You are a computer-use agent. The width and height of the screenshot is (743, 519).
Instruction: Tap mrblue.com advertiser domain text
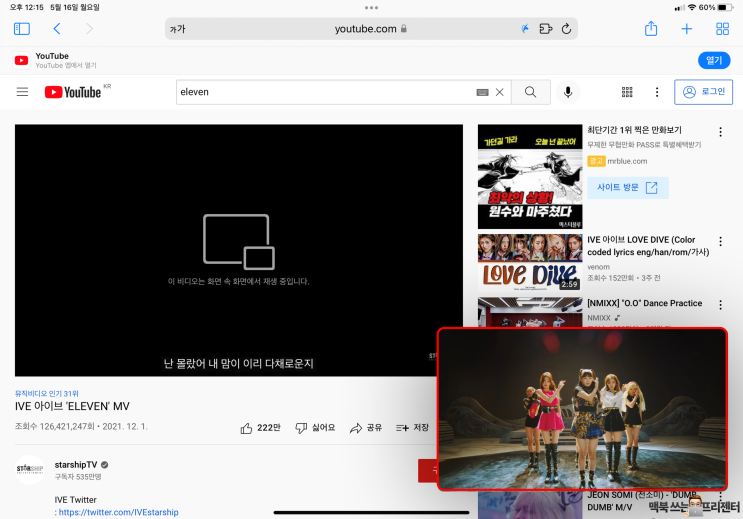point(627,161)
